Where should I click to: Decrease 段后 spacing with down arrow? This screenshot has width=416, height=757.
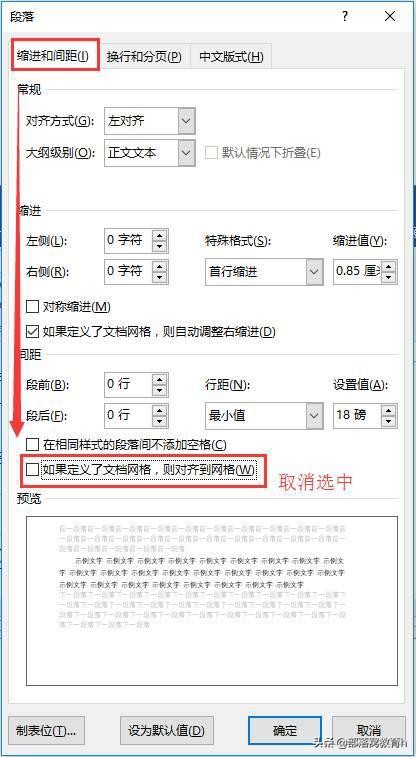pos(161,421)
